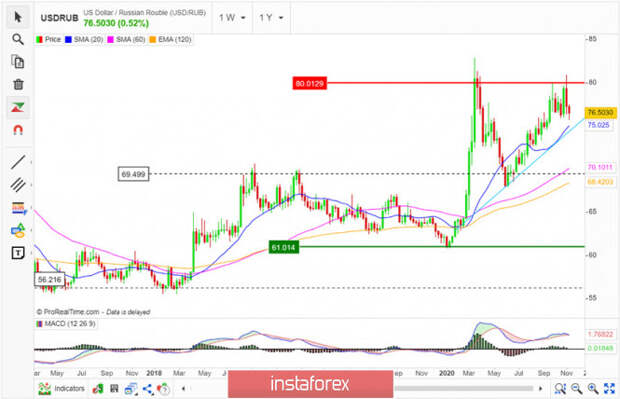620x399 pixels.
Task: Open the 1 Y range dropdown
Action: point(271,18)
